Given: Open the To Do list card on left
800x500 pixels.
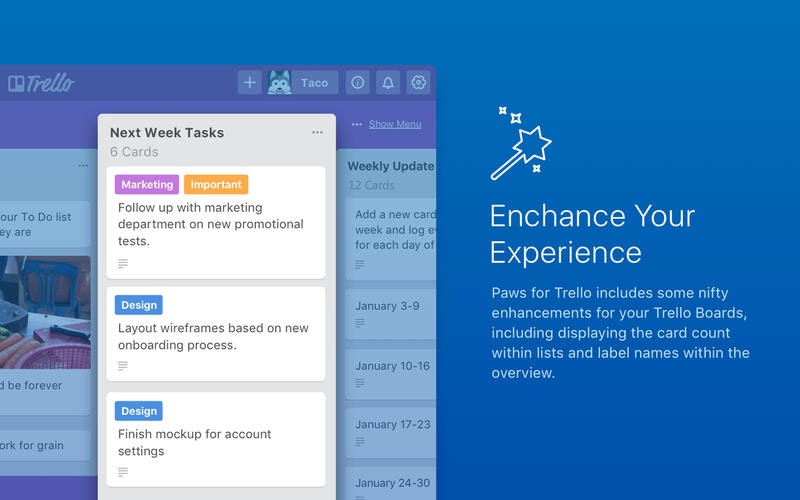Looking at the screenshot, I should coord(45,224).
